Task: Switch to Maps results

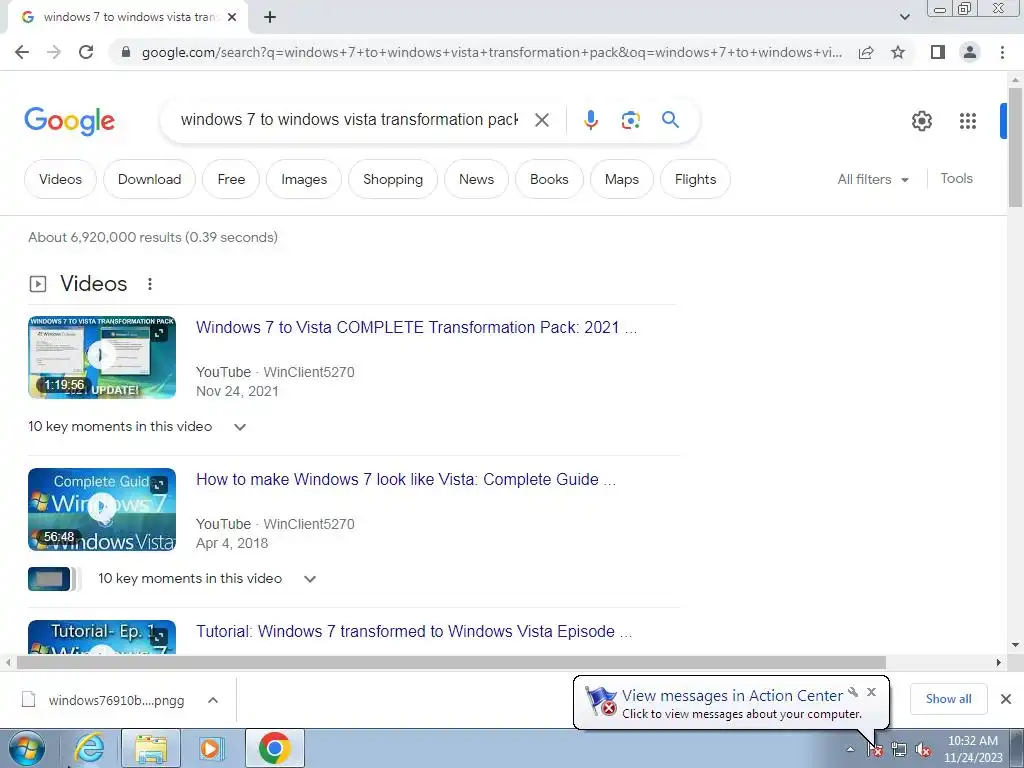Action: 622,179
